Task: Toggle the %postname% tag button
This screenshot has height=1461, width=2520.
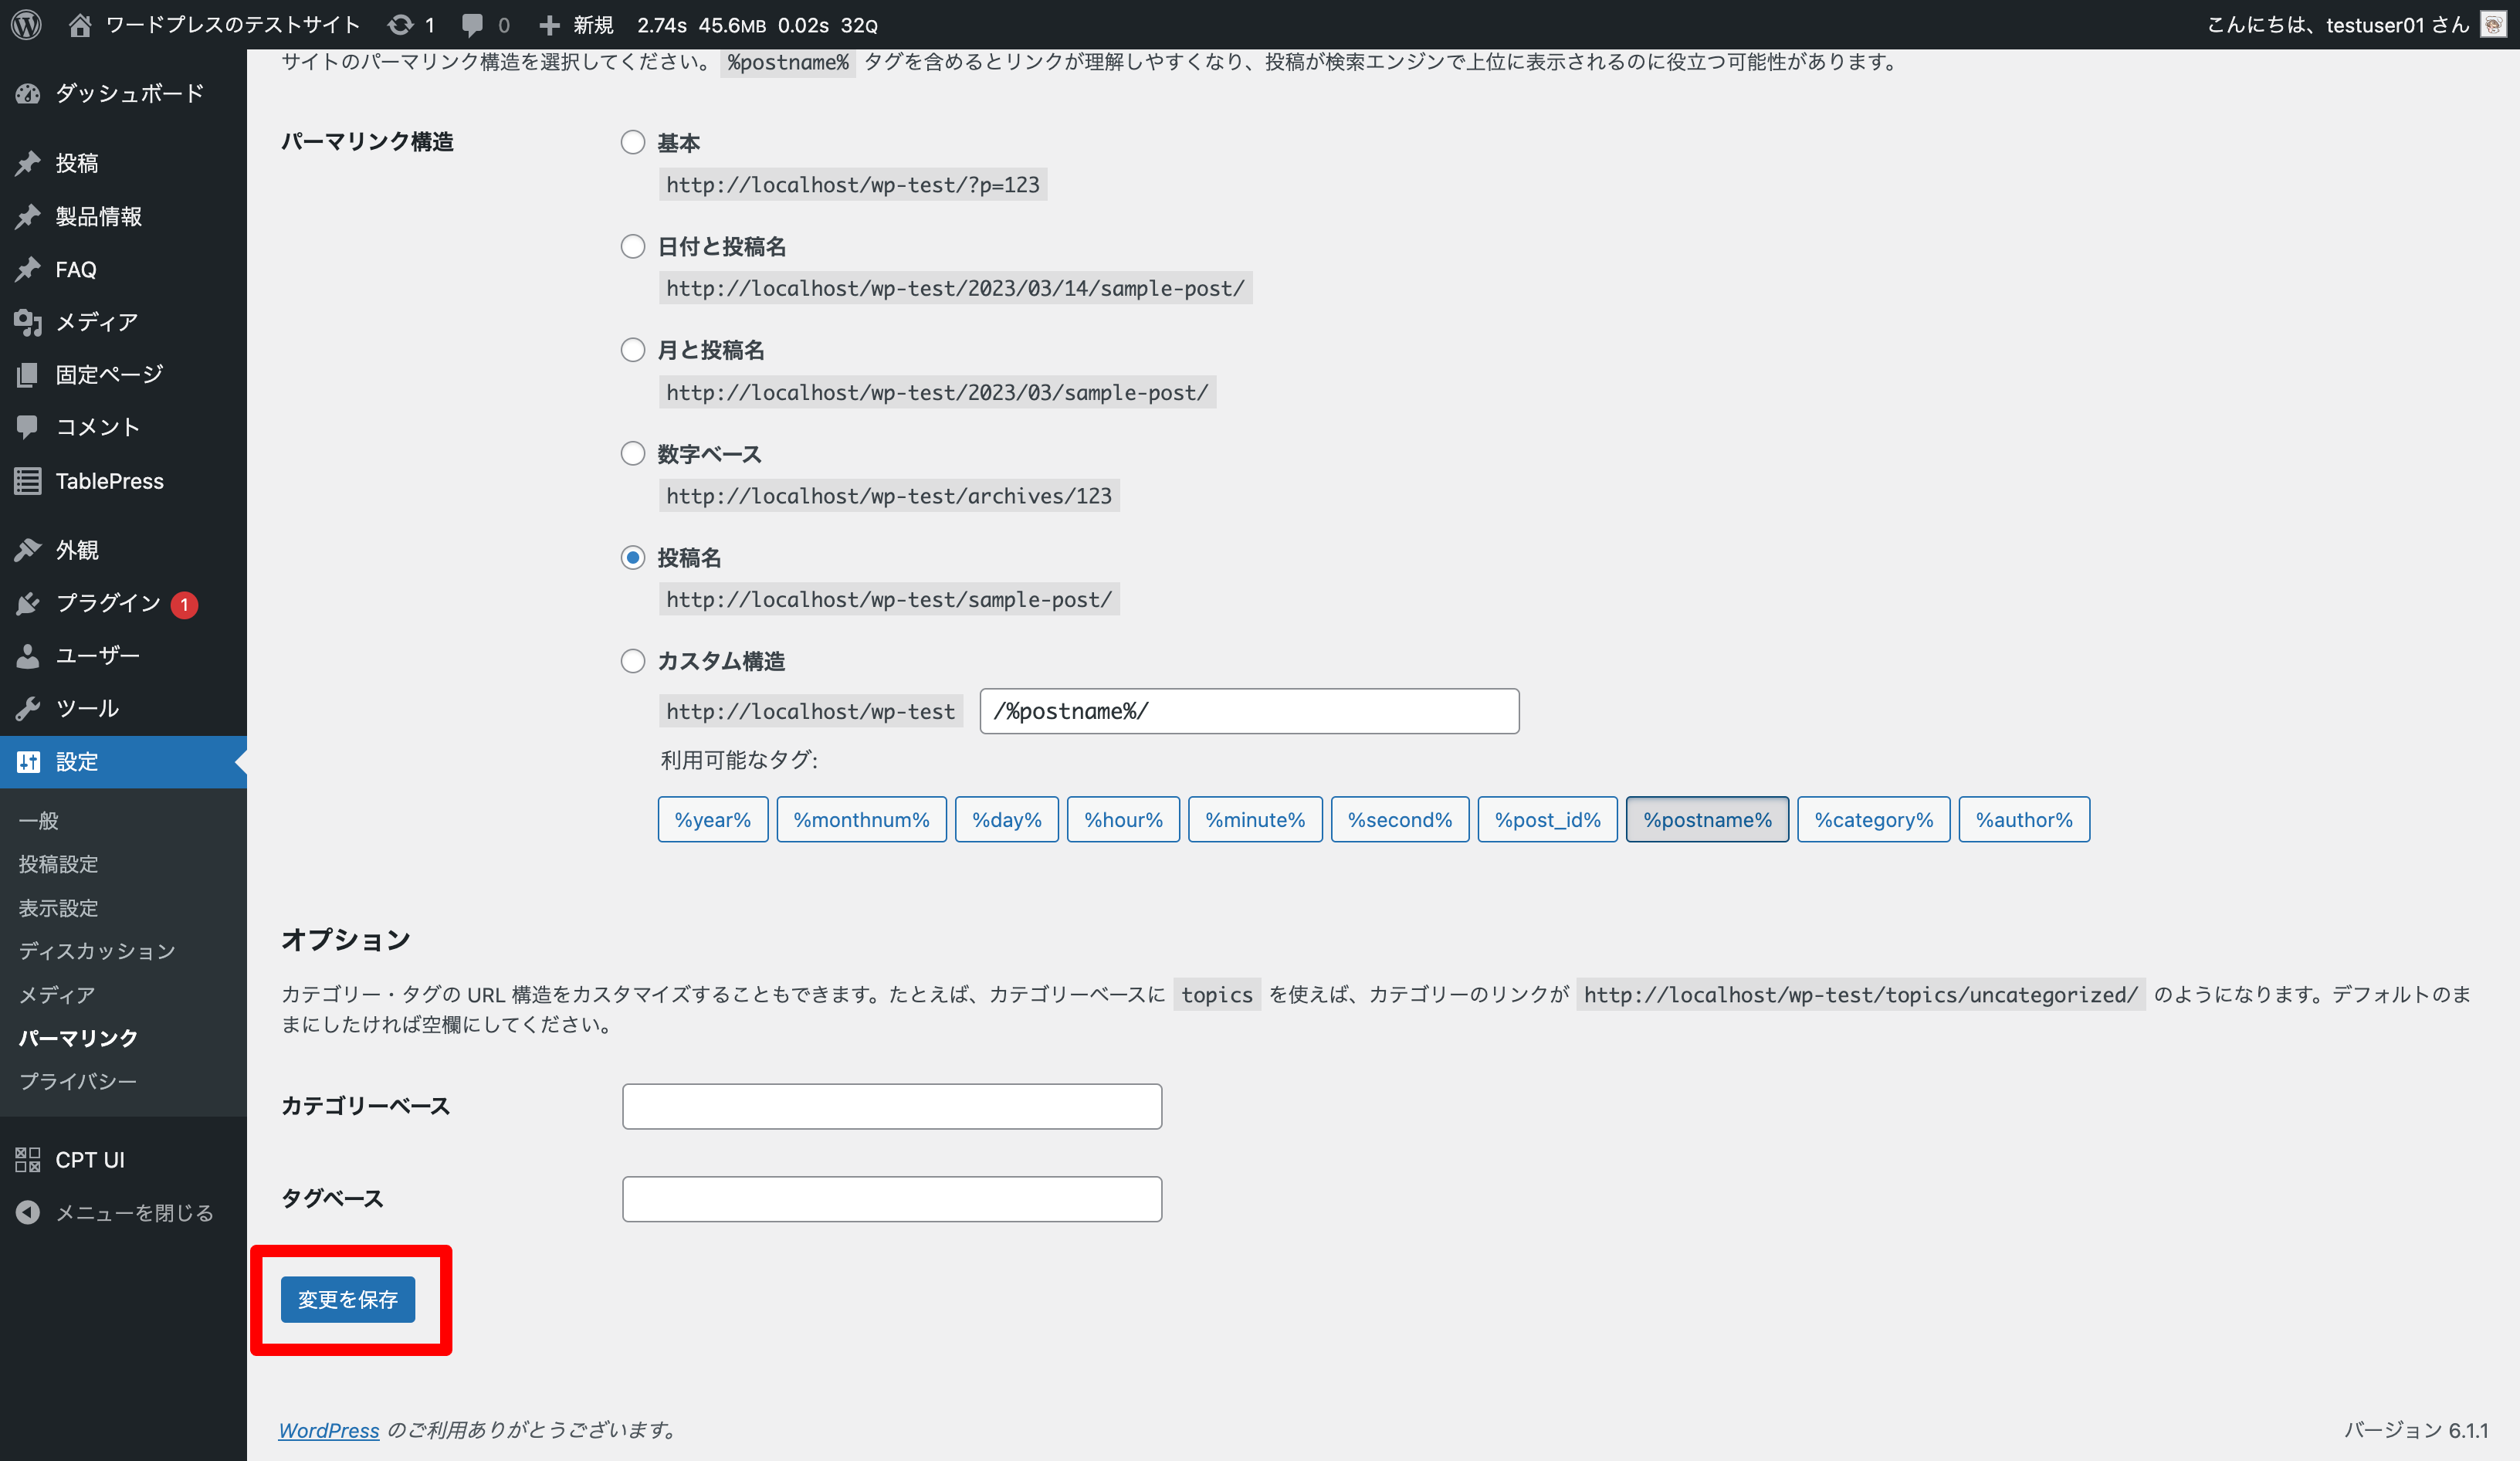Action: (1708, 820)
